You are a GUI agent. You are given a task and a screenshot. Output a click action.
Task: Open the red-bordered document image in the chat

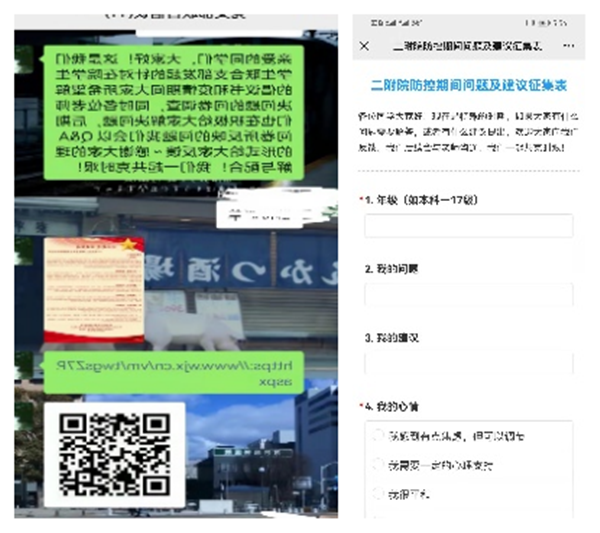click(94, 290)
